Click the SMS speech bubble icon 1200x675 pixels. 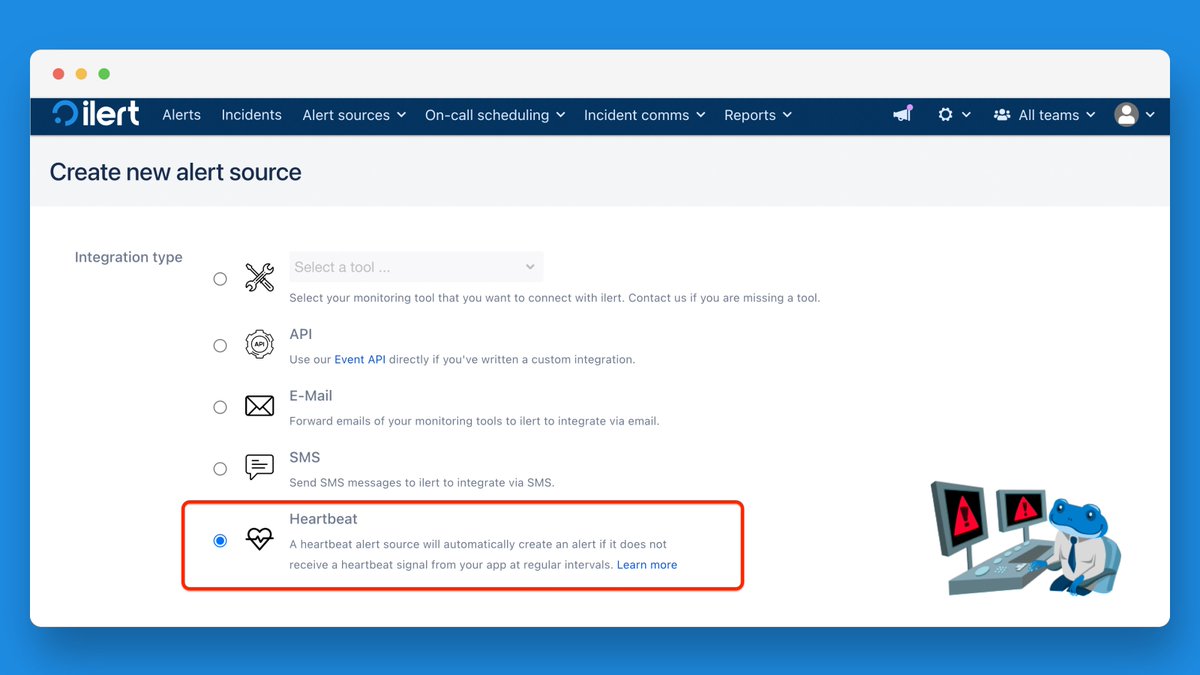pyautogui.click(x=259, y=467)
